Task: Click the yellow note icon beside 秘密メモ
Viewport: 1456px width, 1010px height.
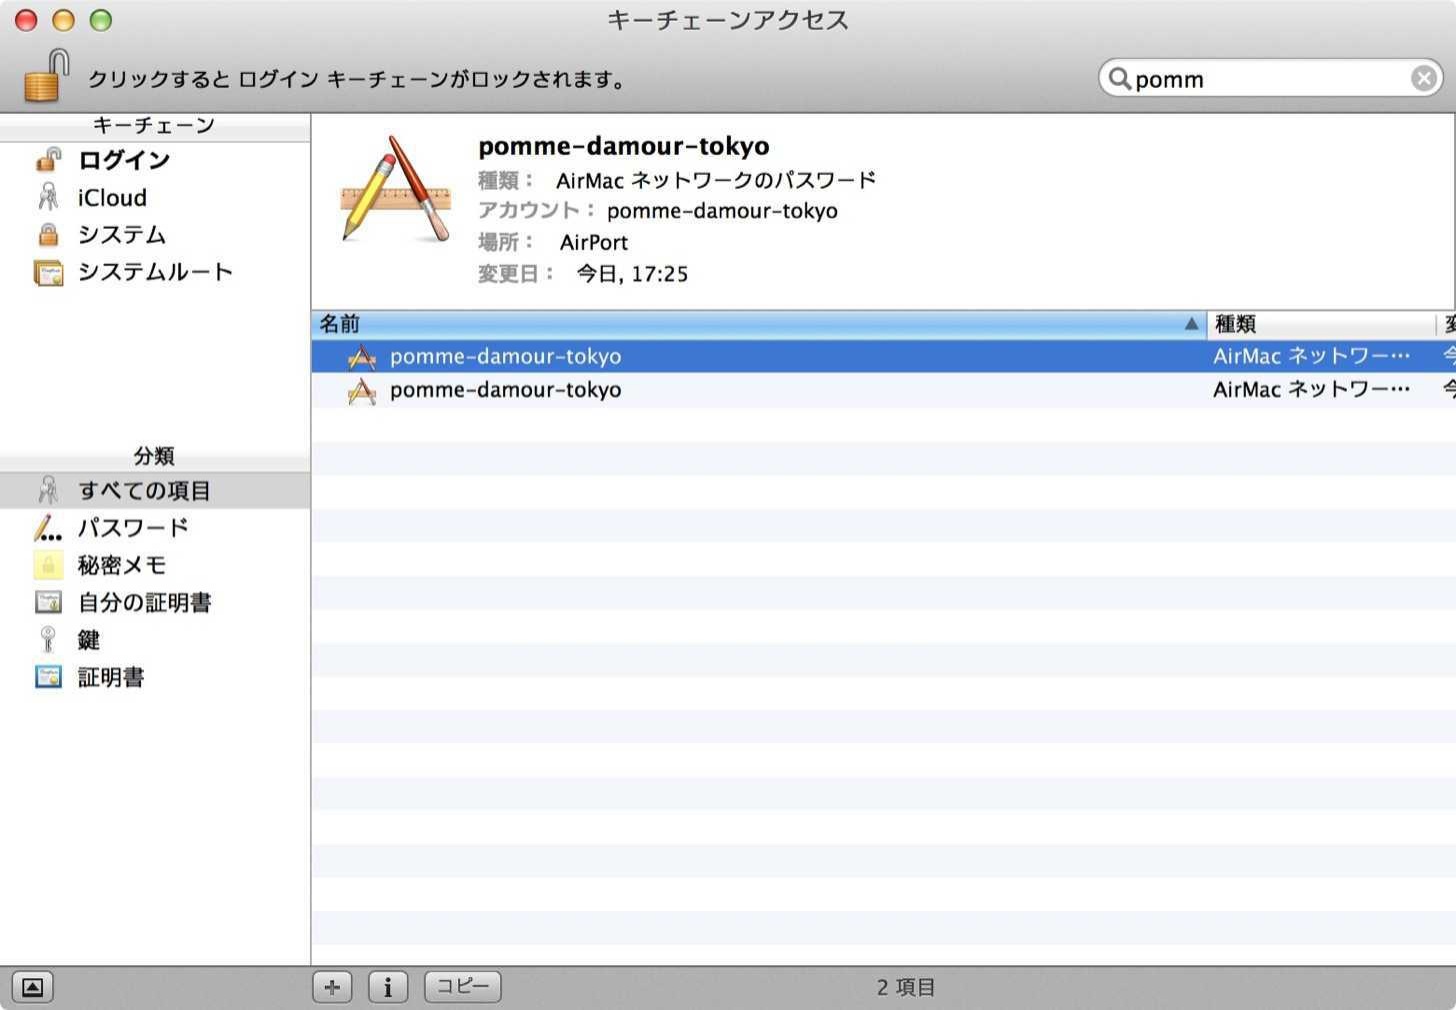Action: coord(48,565)
